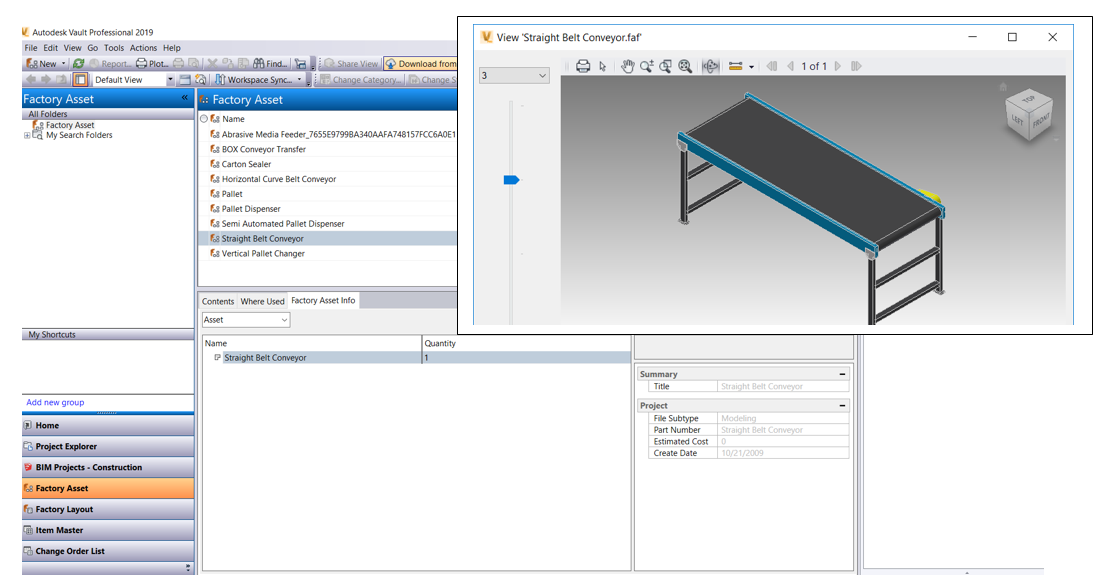This screenshot has height=588, width=1102.
Task: Collapse the Project properties section
Action: (x=842, y=406)
